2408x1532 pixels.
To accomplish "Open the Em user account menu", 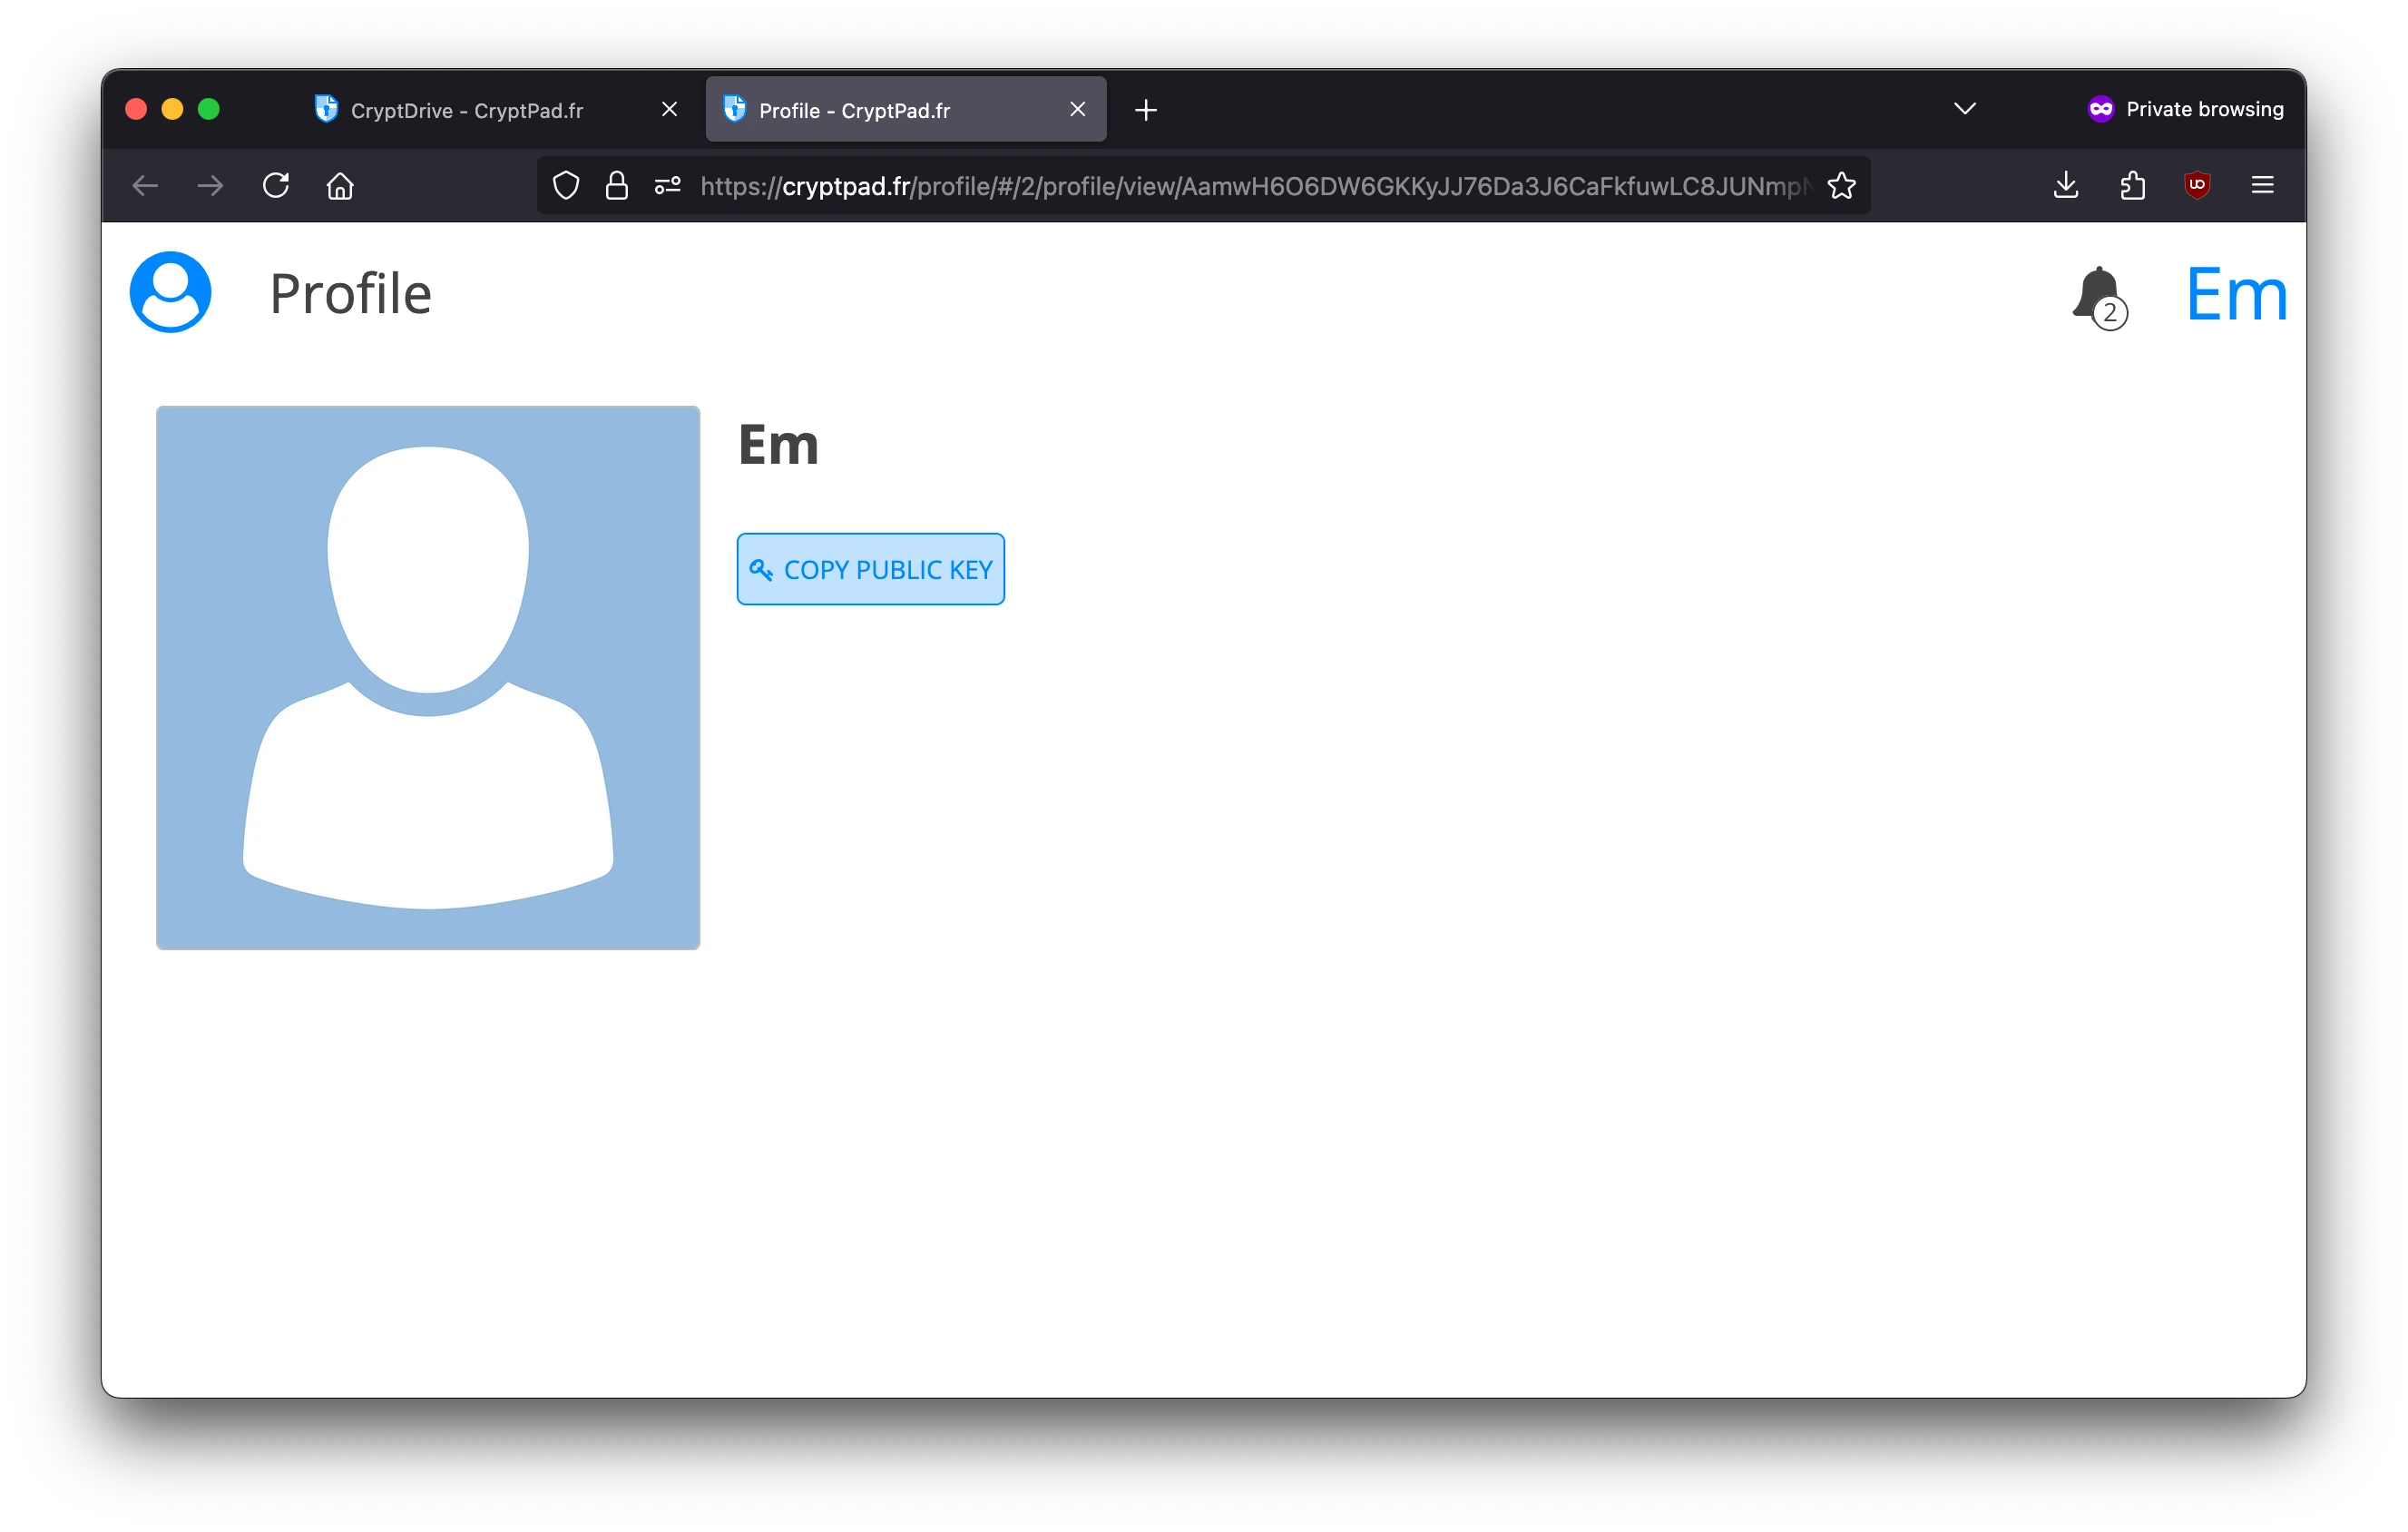I will [2236, 293].
